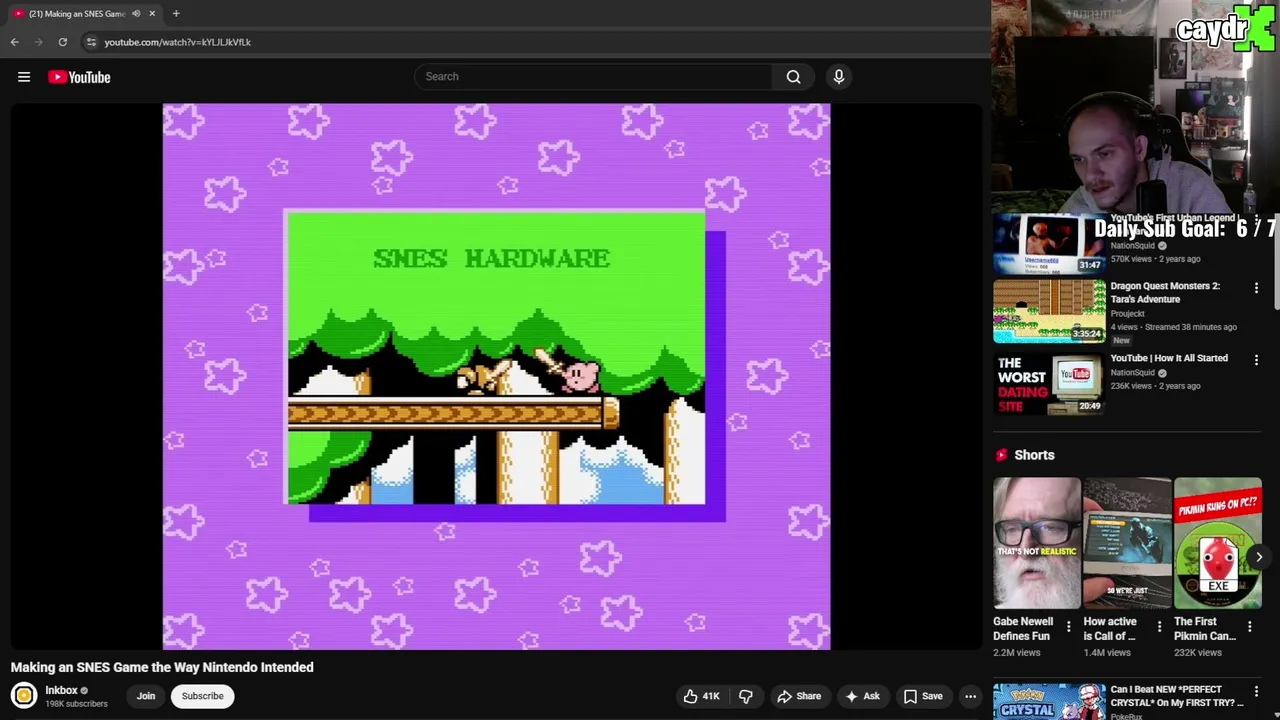Open options for Dragon Quest Monsters video

1256,288
